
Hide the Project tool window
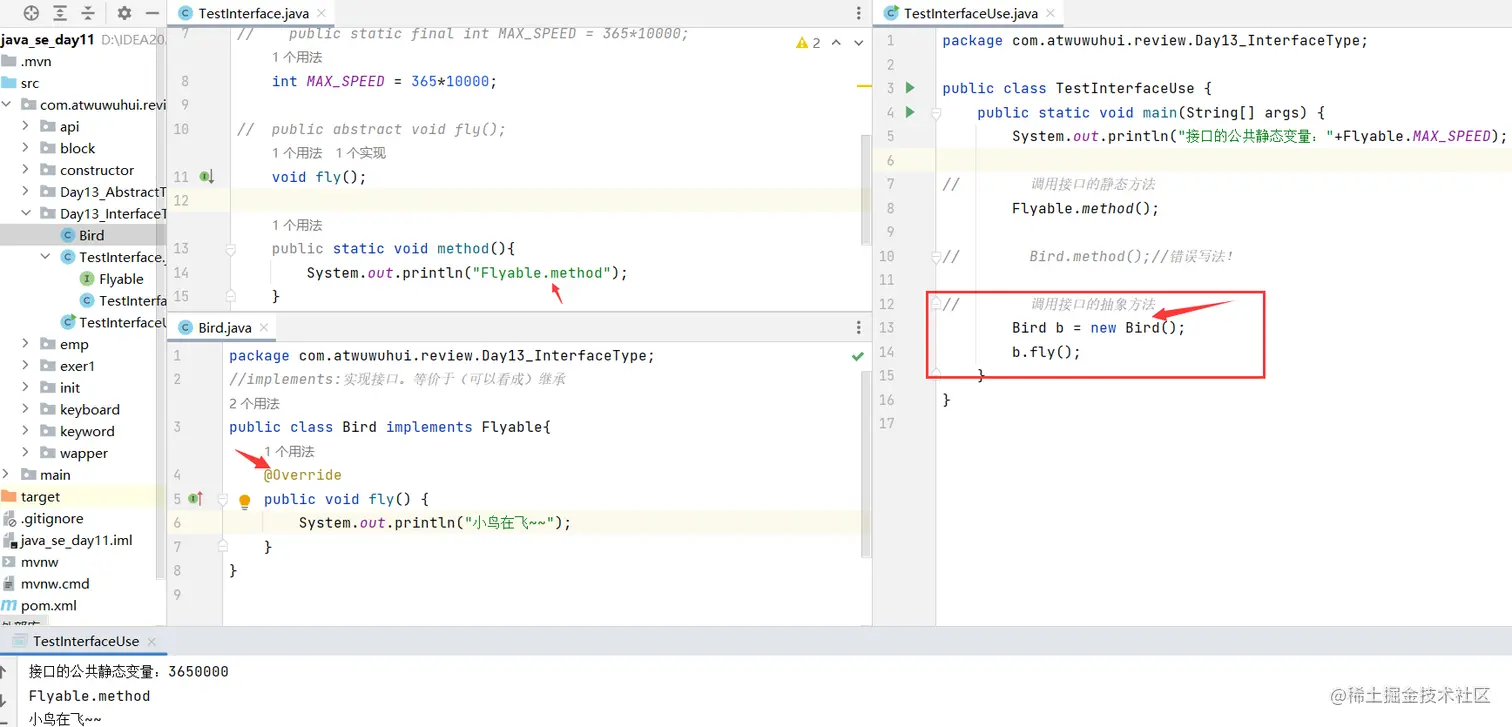point(152,13)
